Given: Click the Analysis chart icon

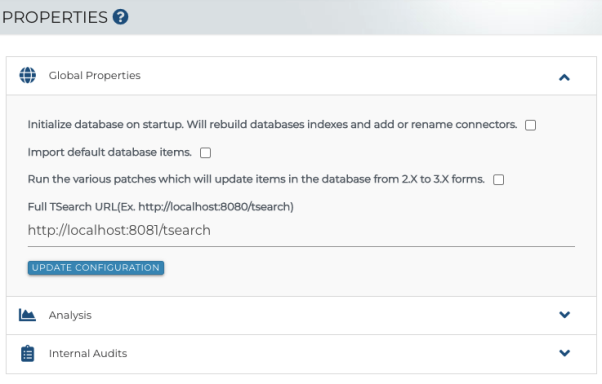Looking at the screenshot, I should pyautogui.click(x=27, y=315).
